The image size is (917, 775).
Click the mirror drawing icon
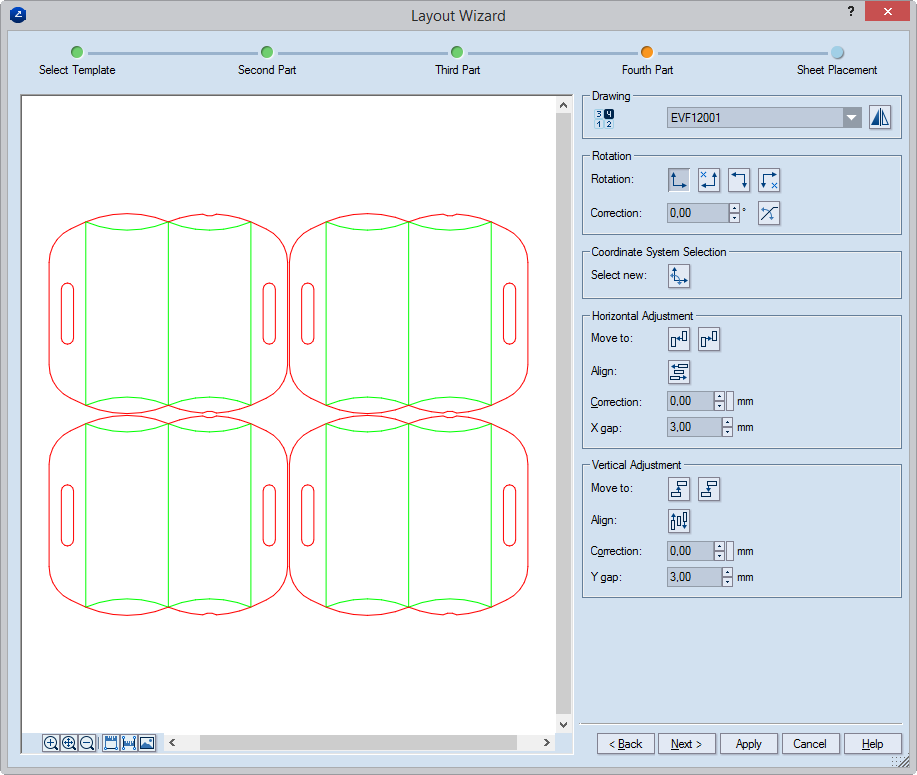(879, 117)
